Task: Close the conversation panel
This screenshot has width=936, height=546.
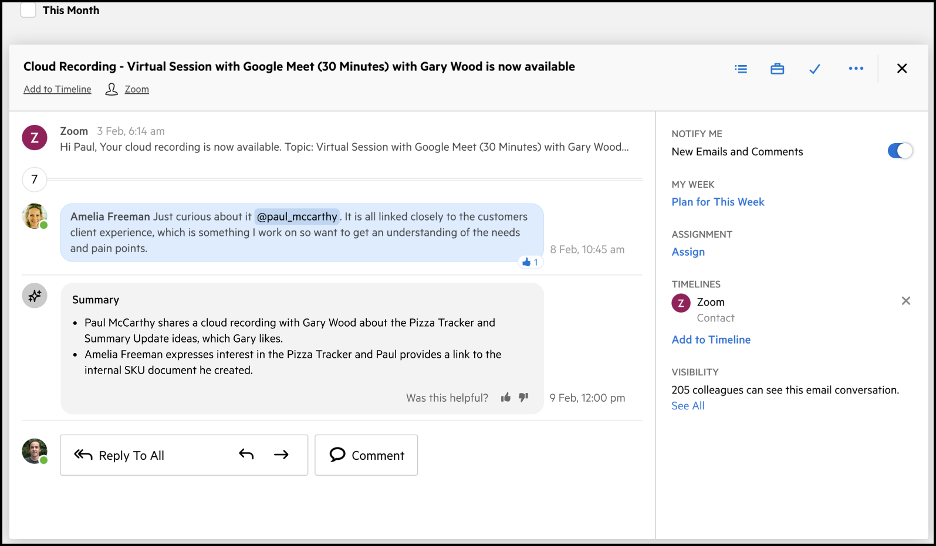Action: (x=902, y=69)
